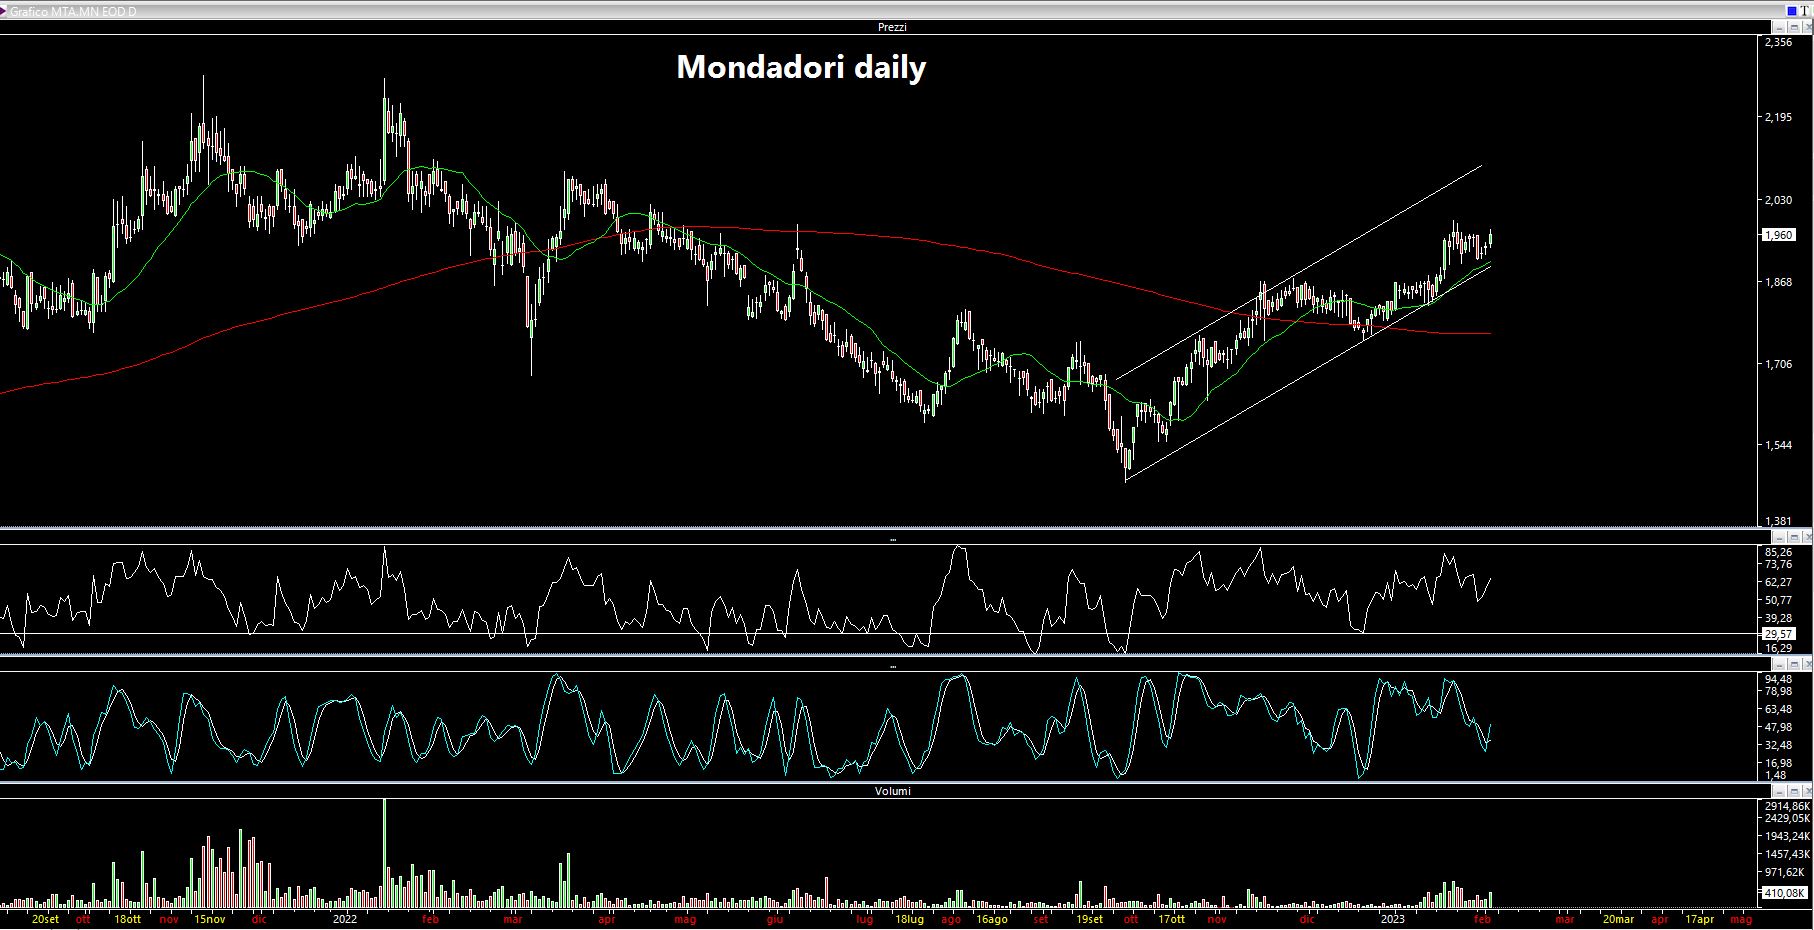1814x930 pixels.
Task: Click the highlighted volume value 410,08K
Action: pyautogui.click(x=1784, y=893)
